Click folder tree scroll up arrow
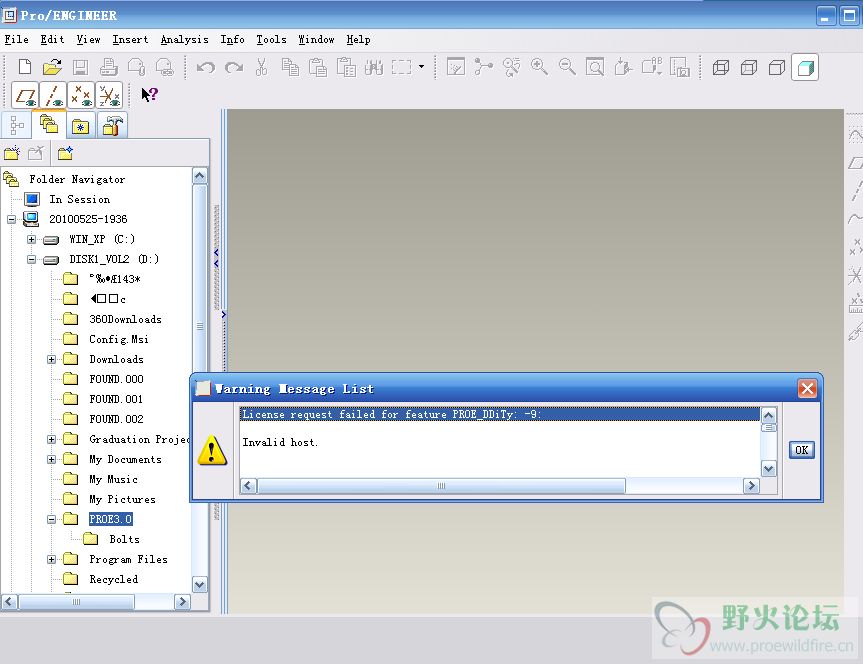This screenshot has width=863, height=664. [200, 176]
